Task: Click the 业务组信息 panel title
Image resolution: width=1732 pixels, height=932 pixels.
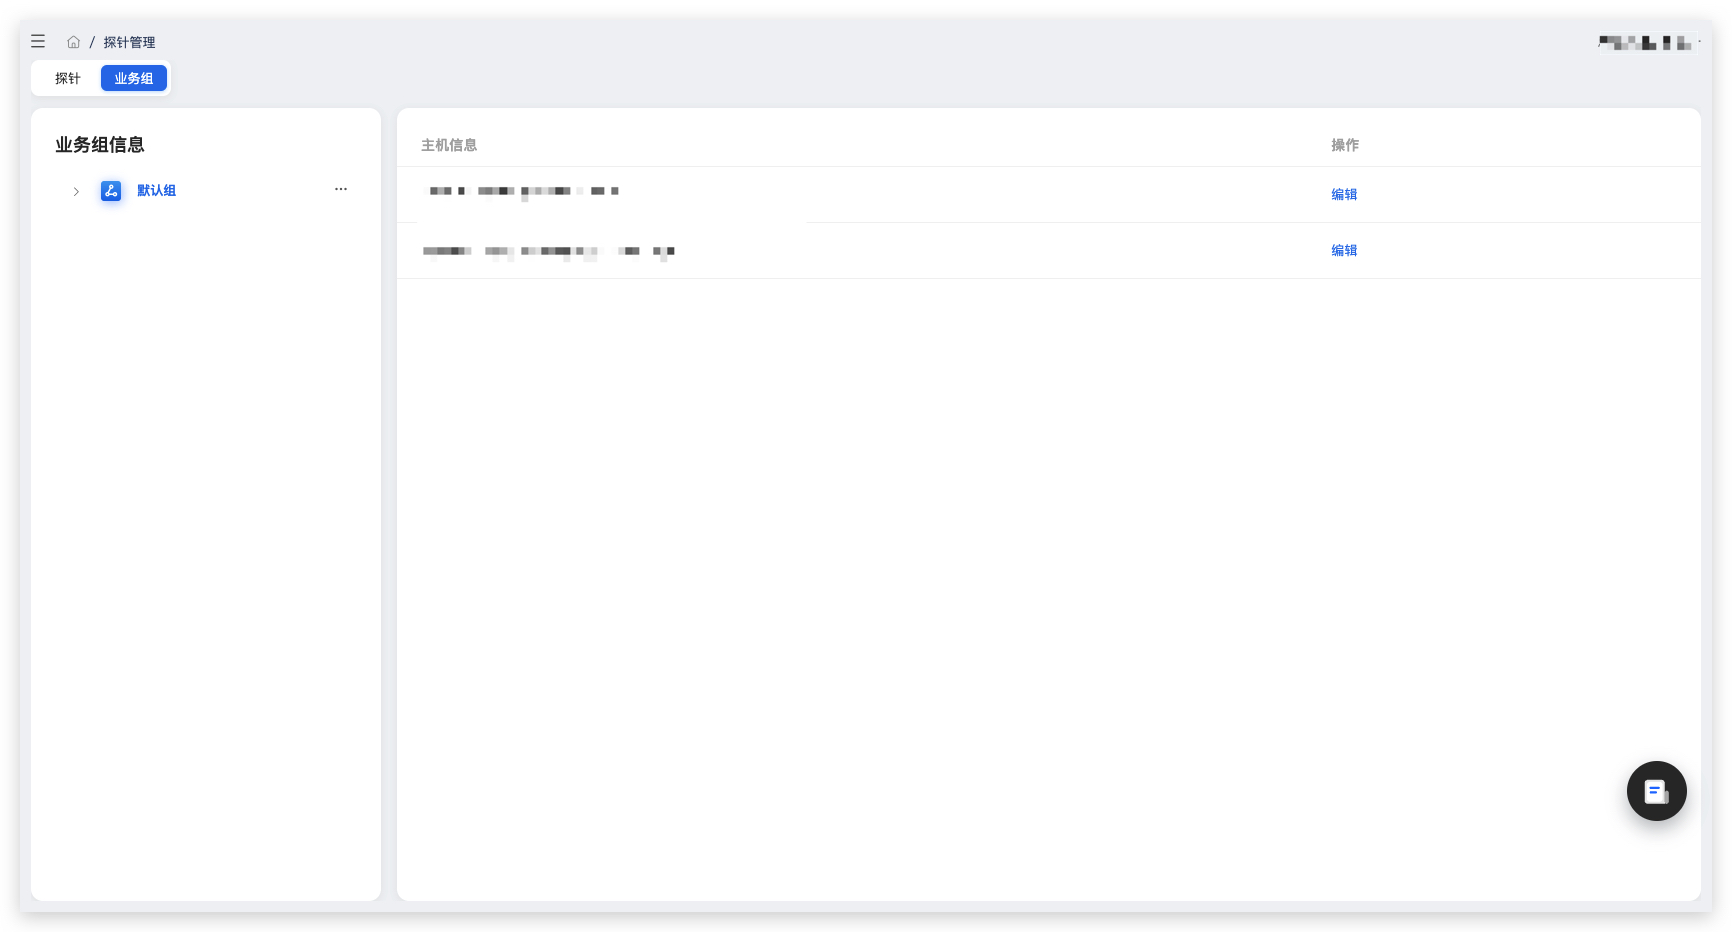Action: tap(99, 145)
